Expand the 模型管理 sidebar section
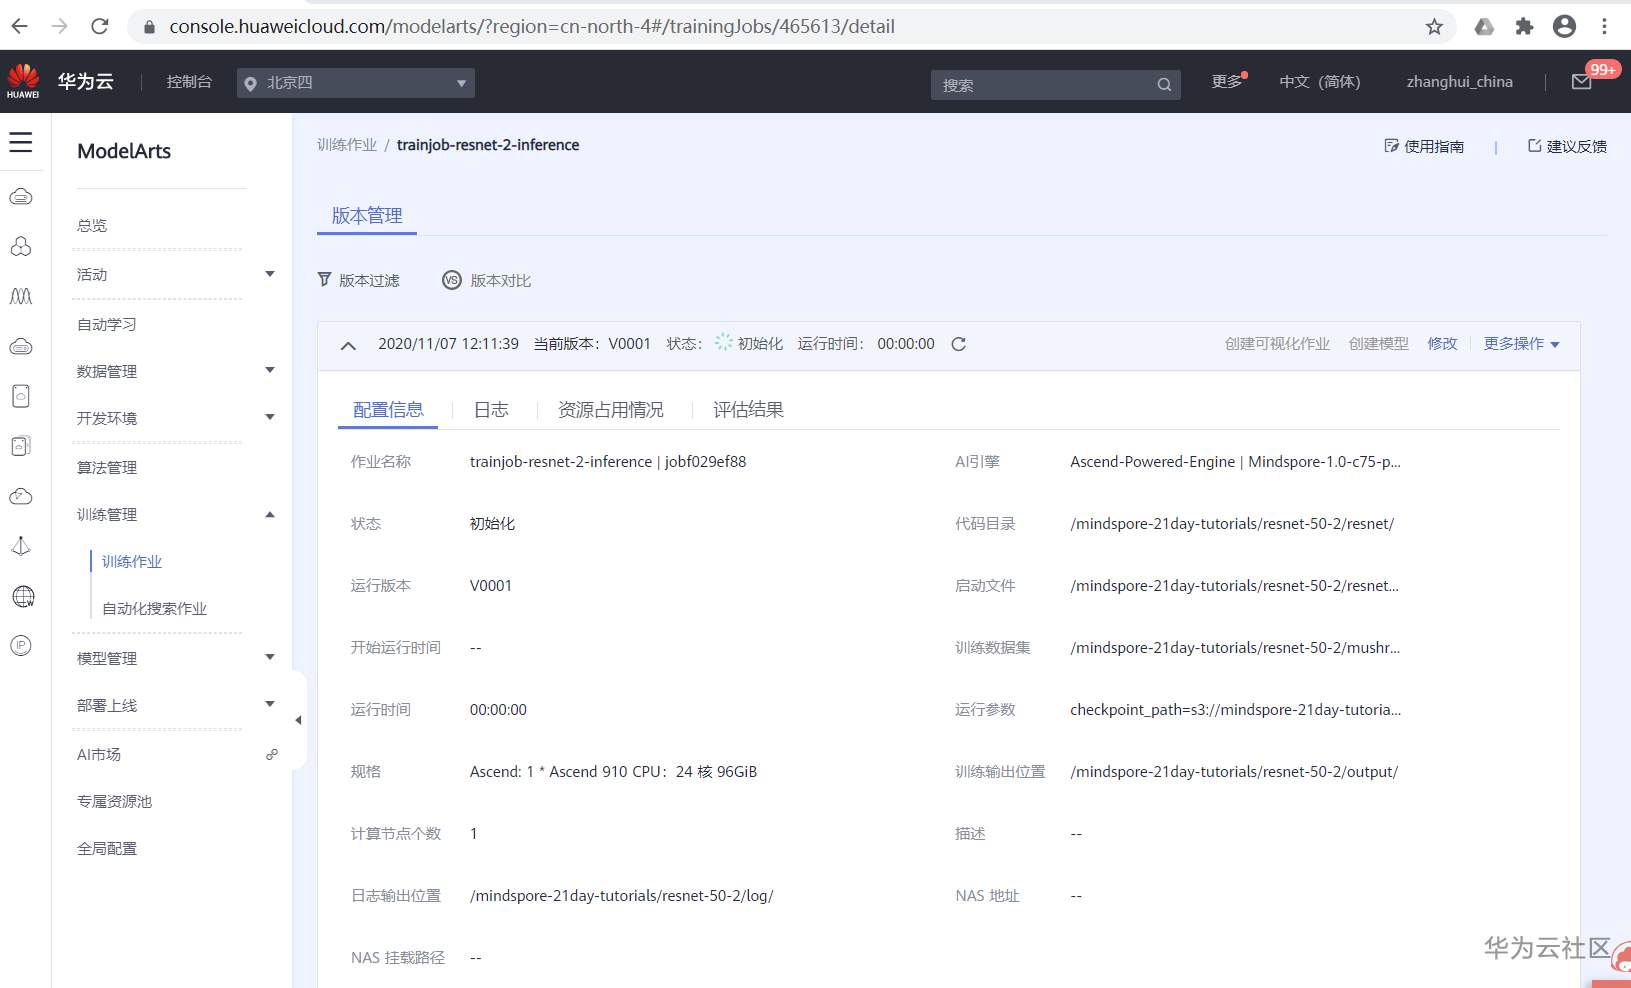This screenshot has width=1631, height=988. (269, 658)
